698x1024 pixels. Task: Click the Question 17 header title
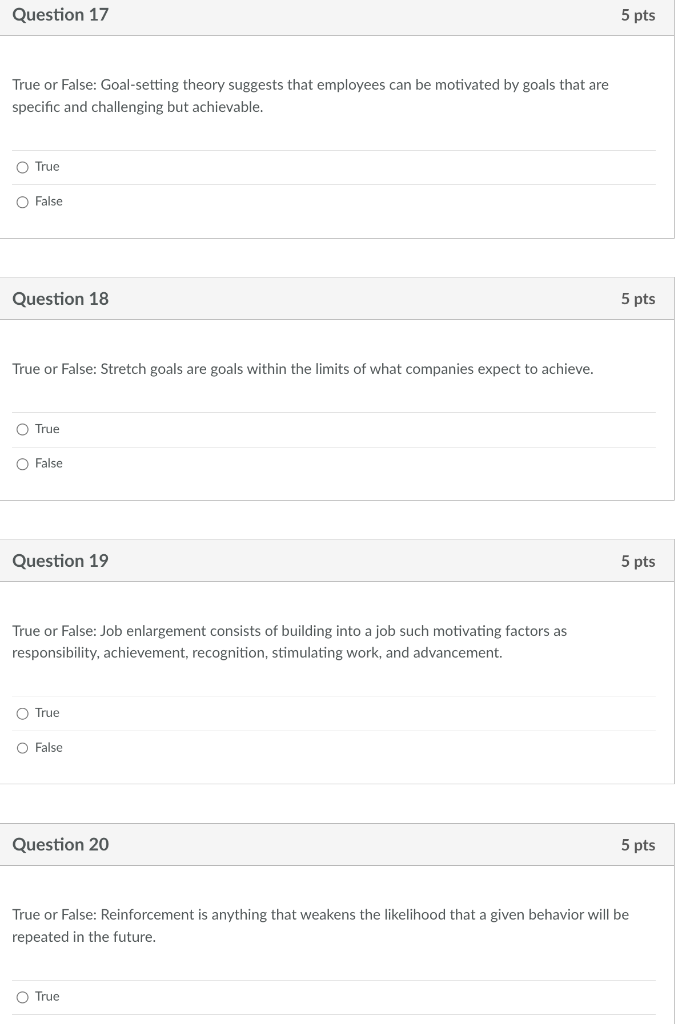(x=61, y=15)
